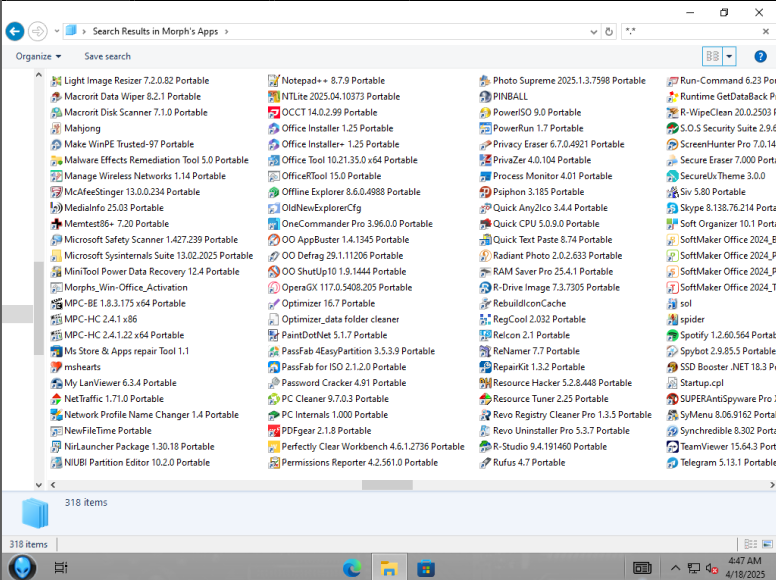Viewport: 776px width, 580px height.
Task: Select 'Optimizer_data folder cleaner' item
Action: 334,319
